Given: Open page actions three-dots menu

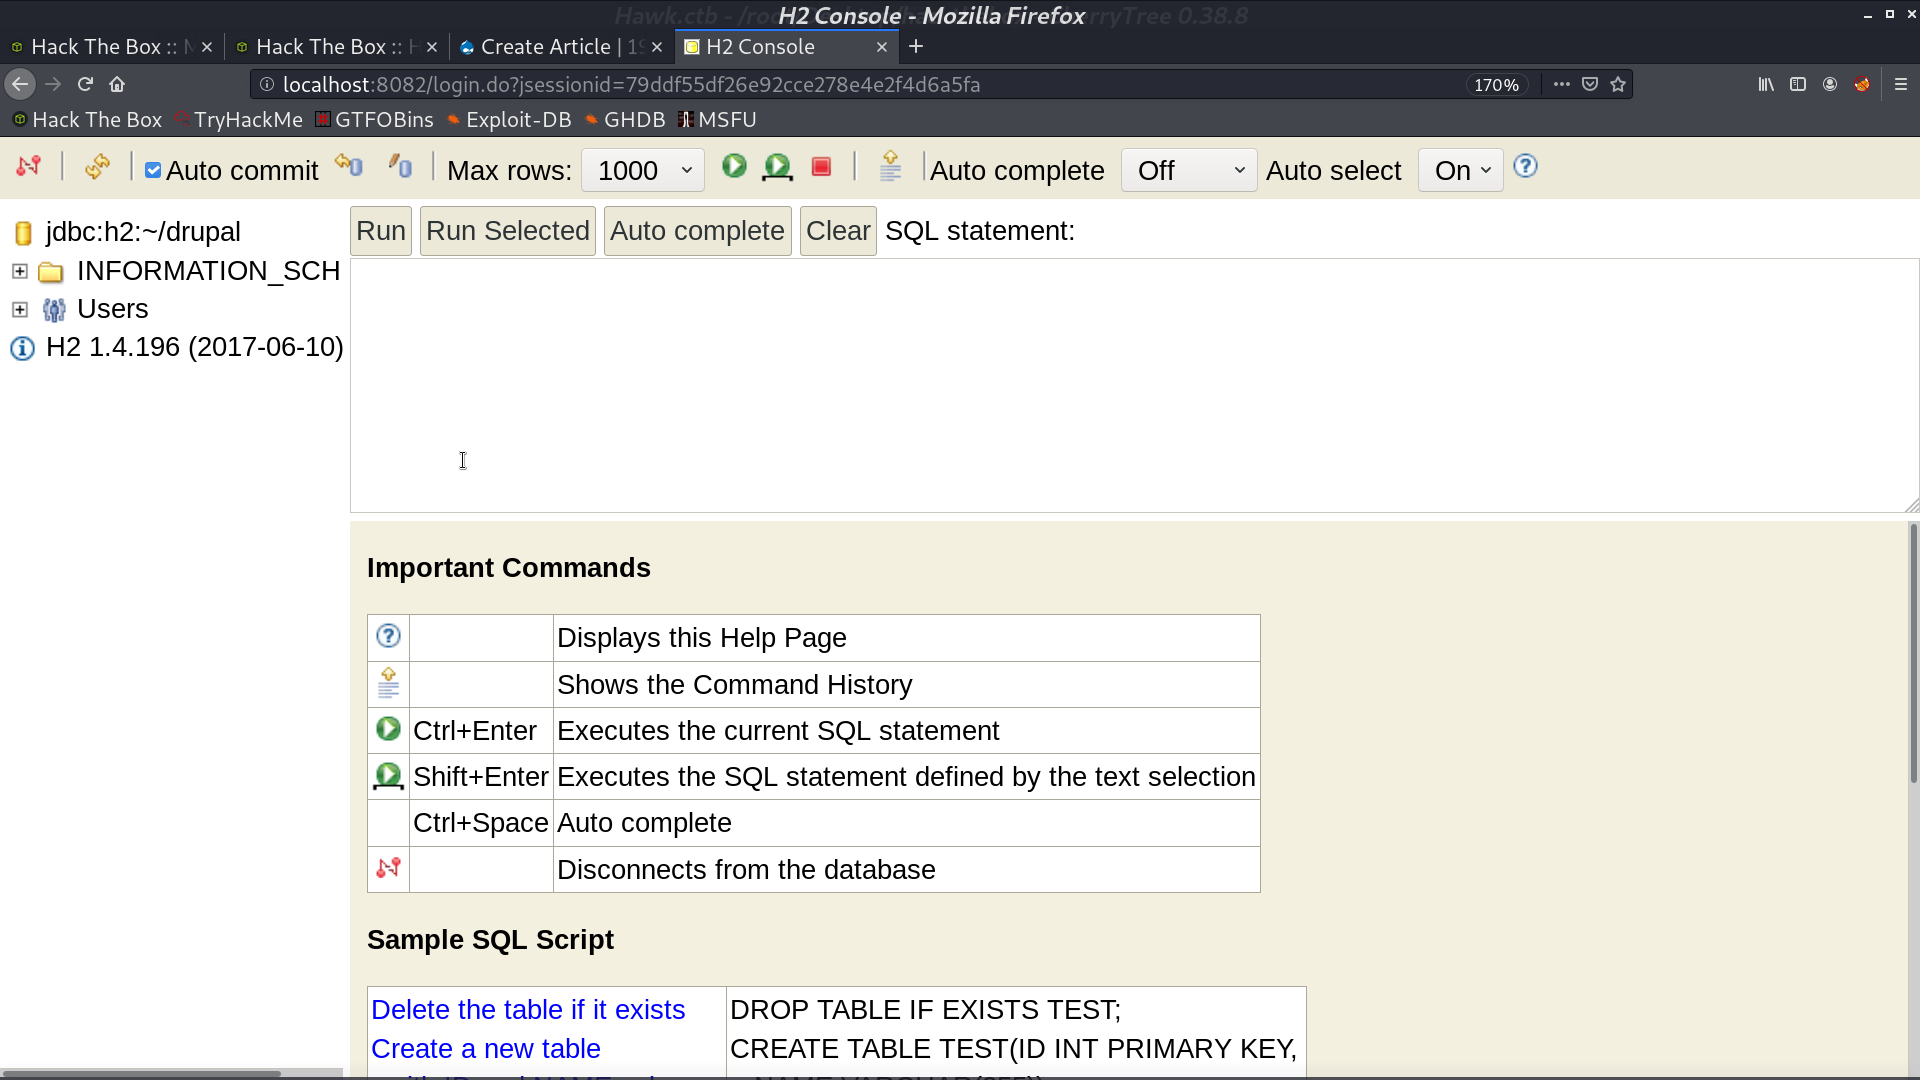Looking at the screenshot, I should (x=1561, y=85).
